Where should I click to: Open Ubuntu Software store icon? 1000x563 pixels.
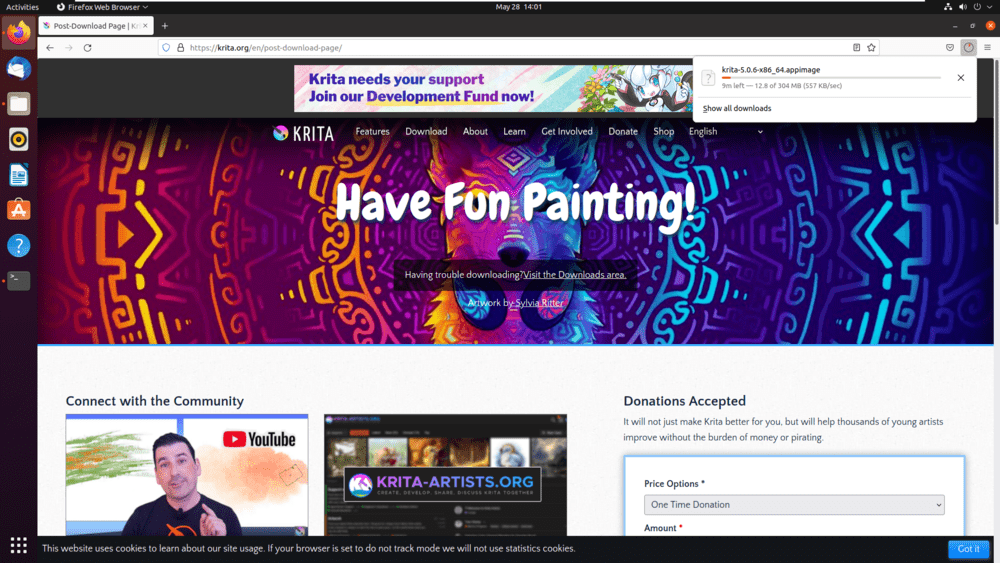pyautogui.click(x=18, y=210)
